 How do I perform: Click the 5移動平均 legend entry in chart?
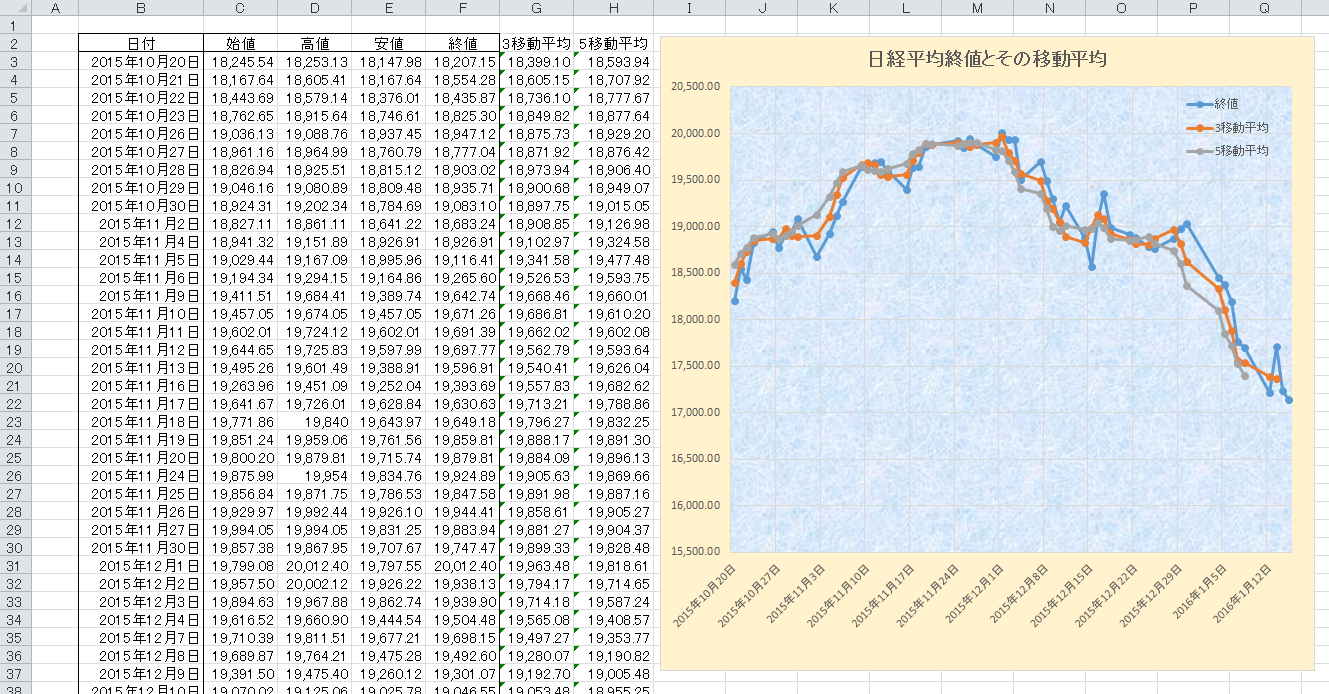(x=1227, y=151)
